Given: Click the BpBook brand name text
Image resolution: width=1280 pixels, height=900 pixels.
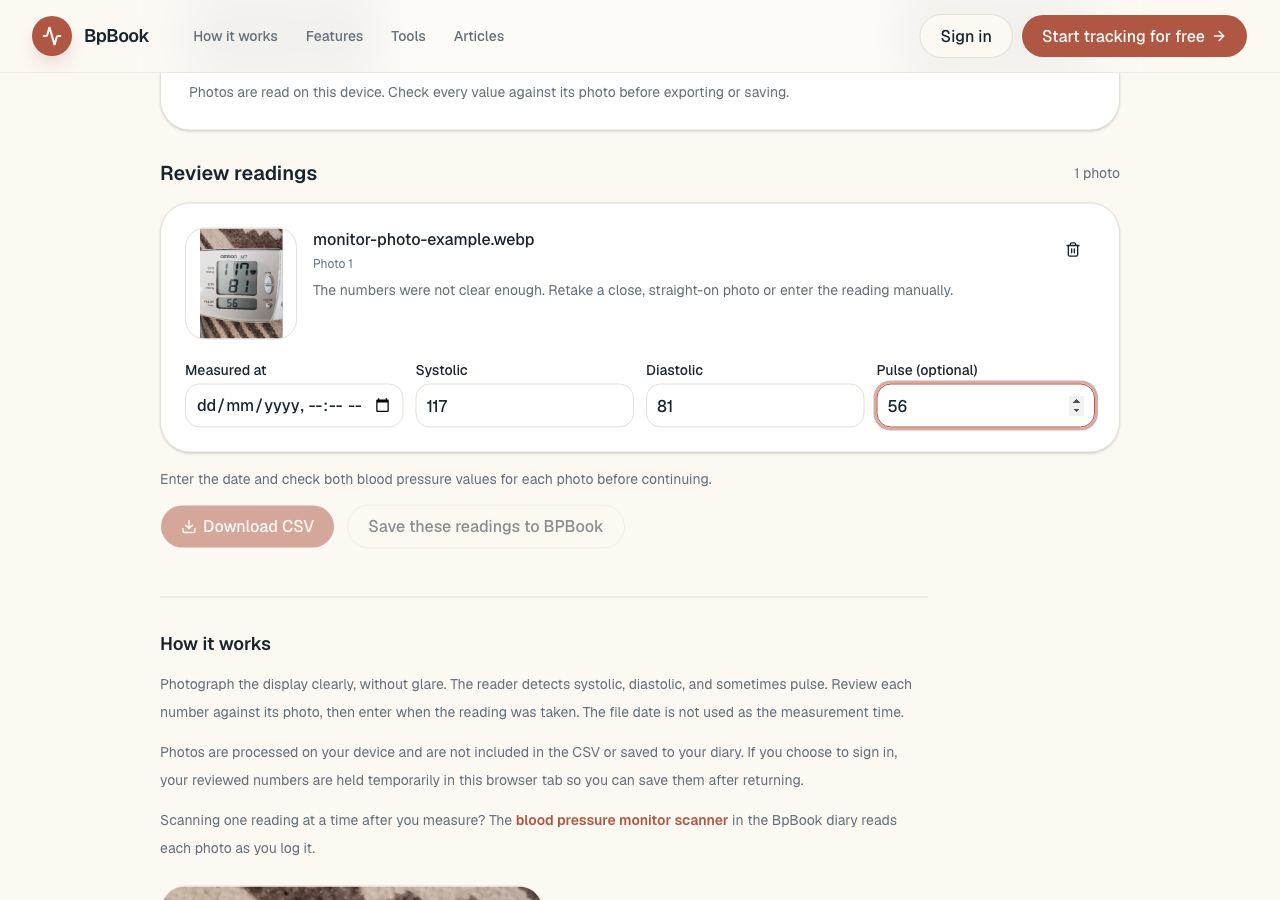Looking at the screenshot, I should coord(116,36).
